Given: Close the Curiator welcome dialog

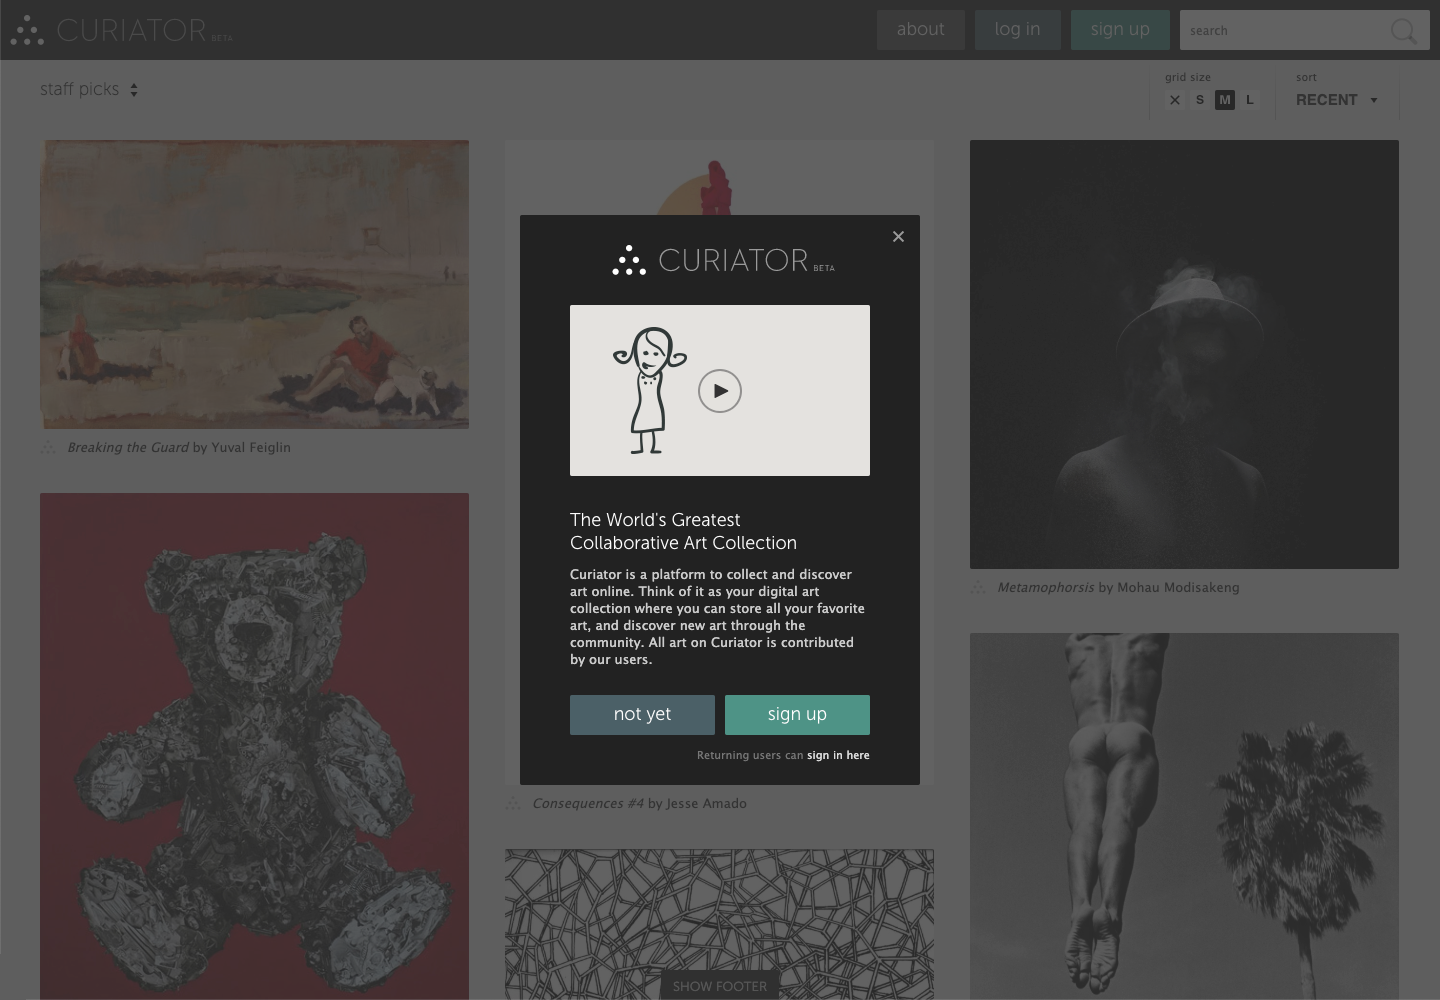Looking at the screenshot, I should [898, 236].
